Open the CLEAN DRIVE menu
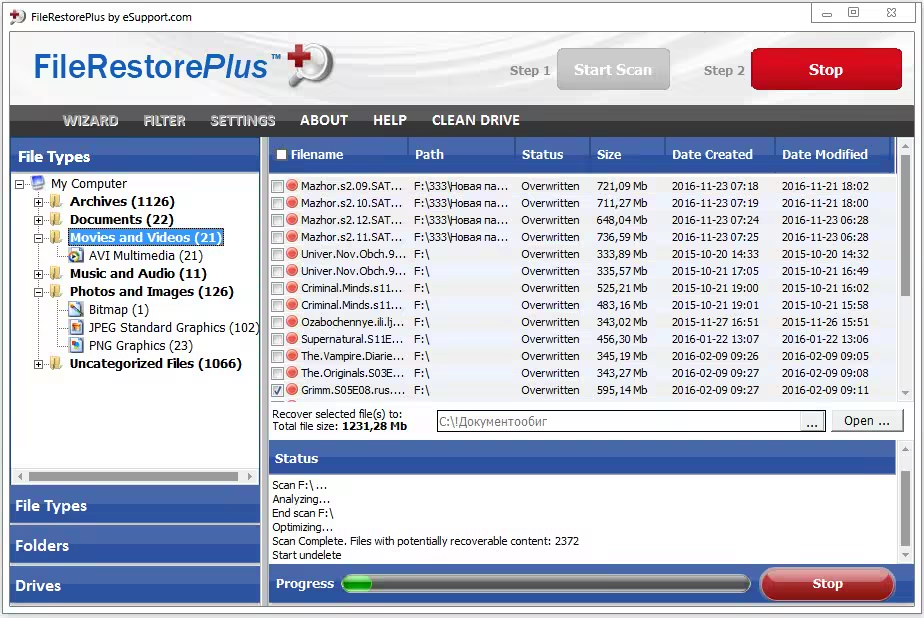This screenshot has height=618, width=924. pyautogui.click(x=476, y=120)
